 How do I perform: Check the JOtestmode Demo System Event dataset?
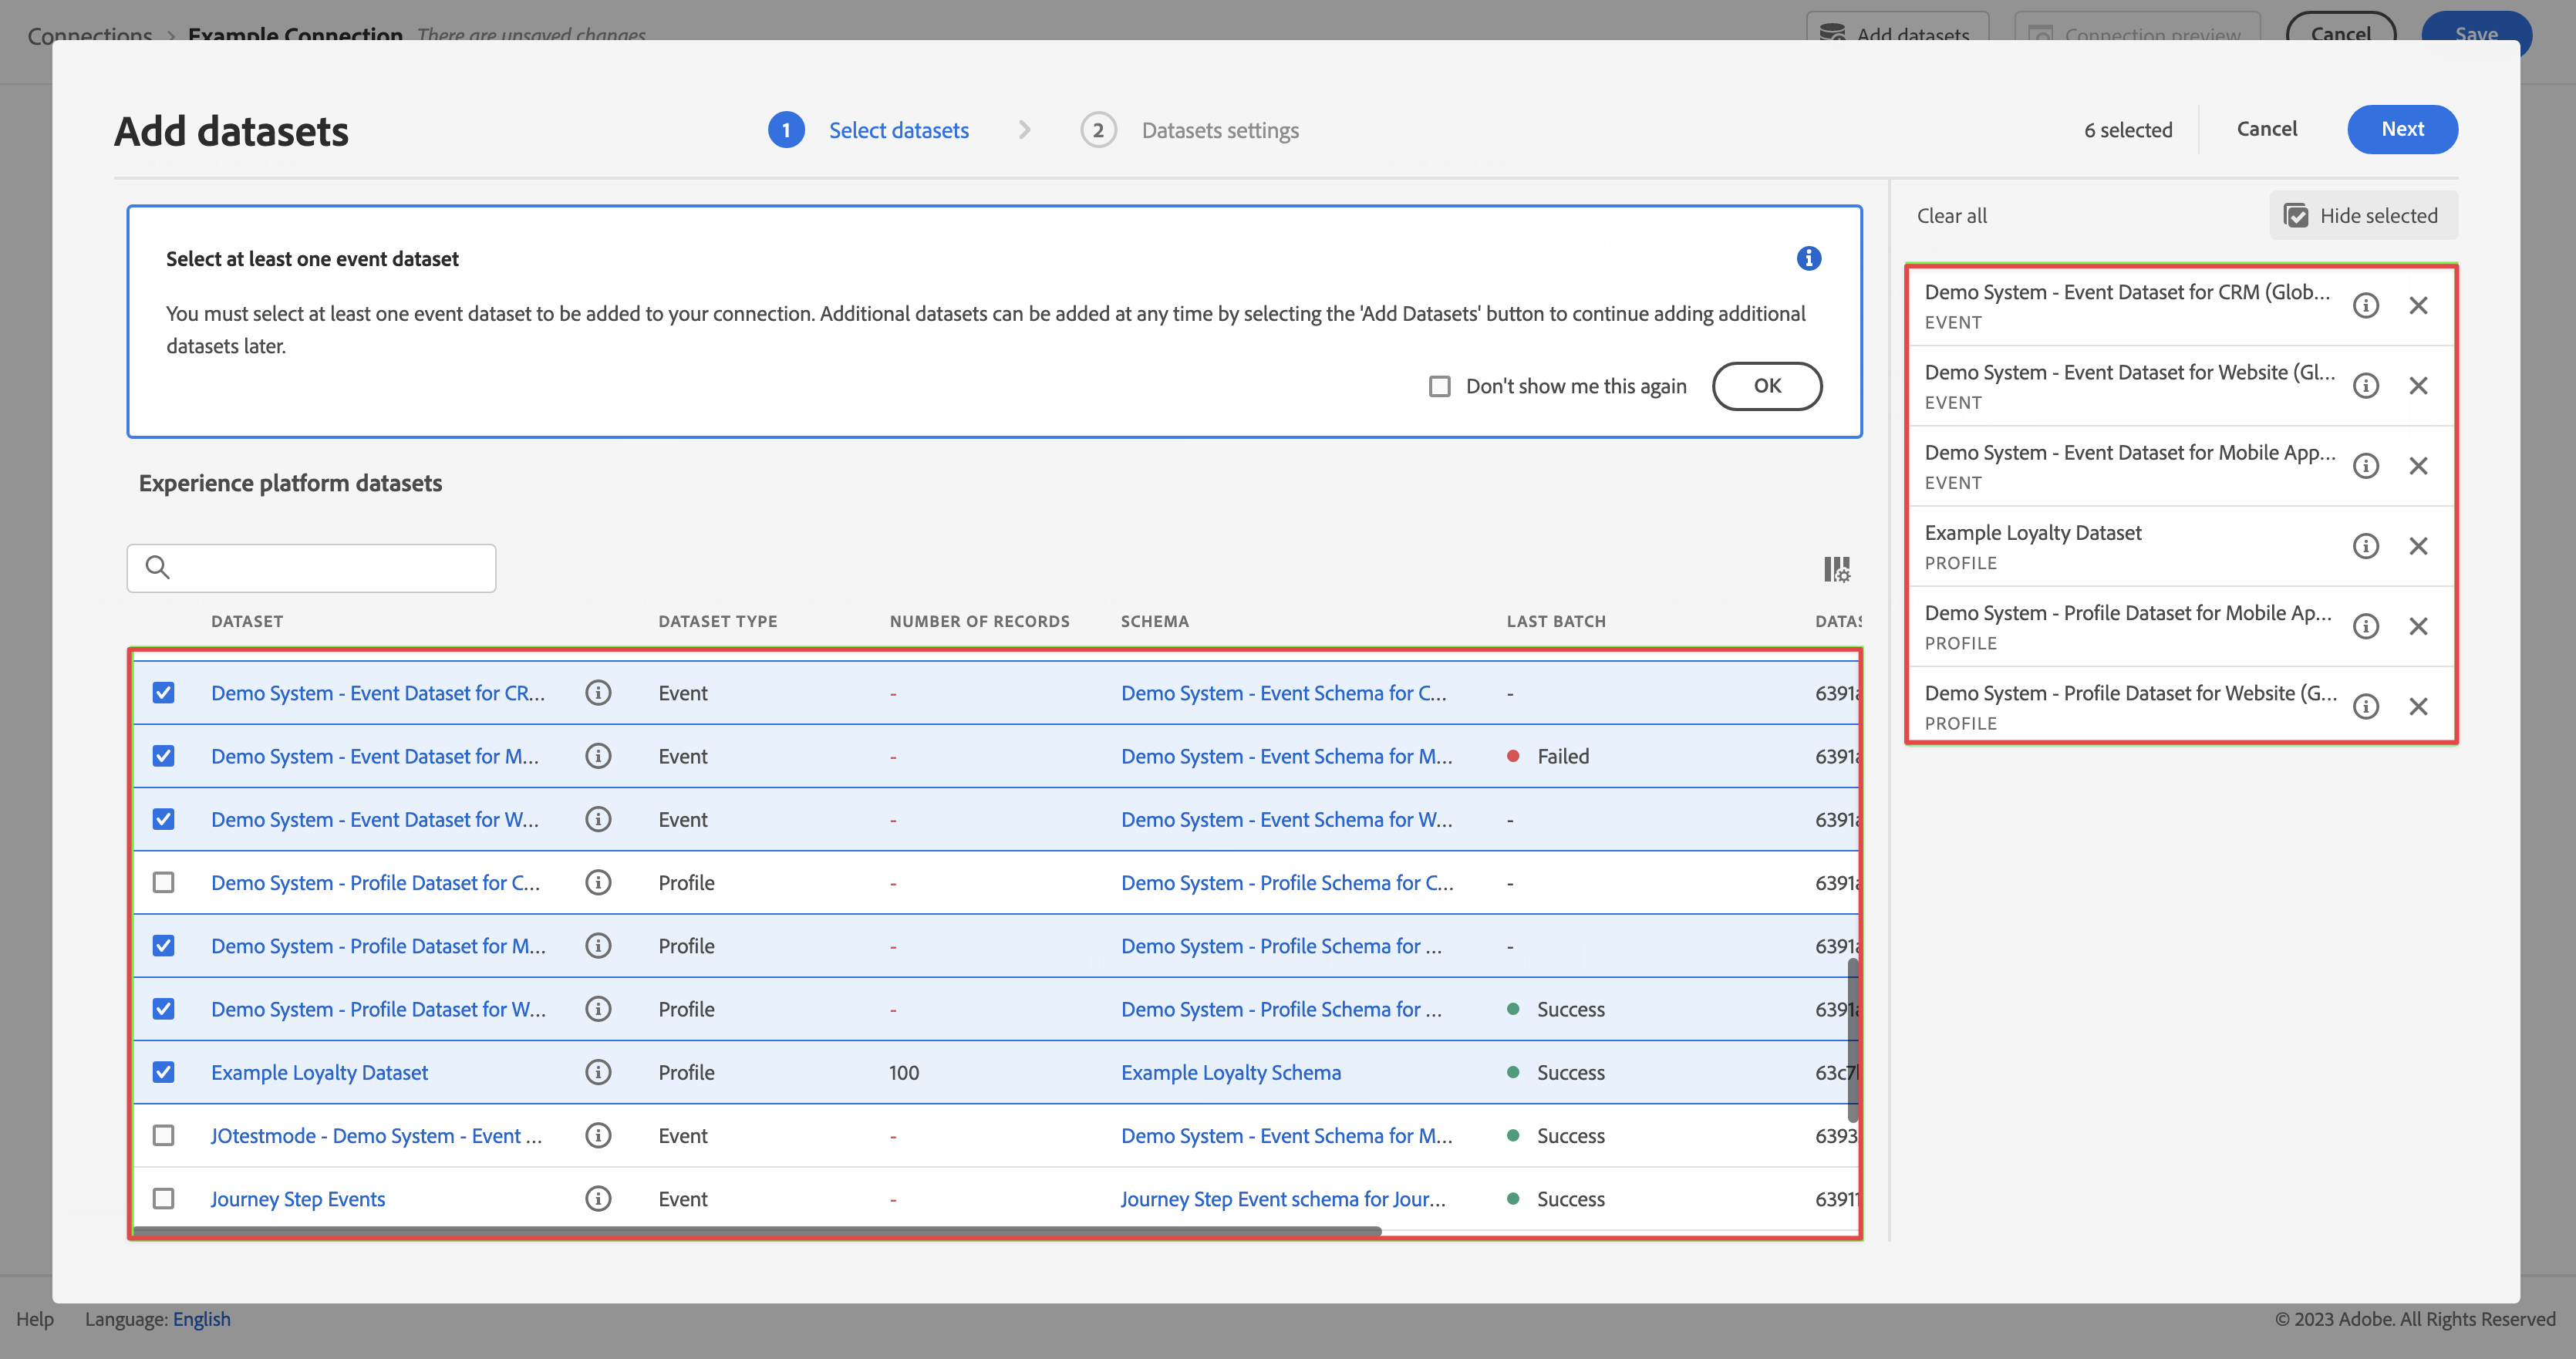[163, 1135]
